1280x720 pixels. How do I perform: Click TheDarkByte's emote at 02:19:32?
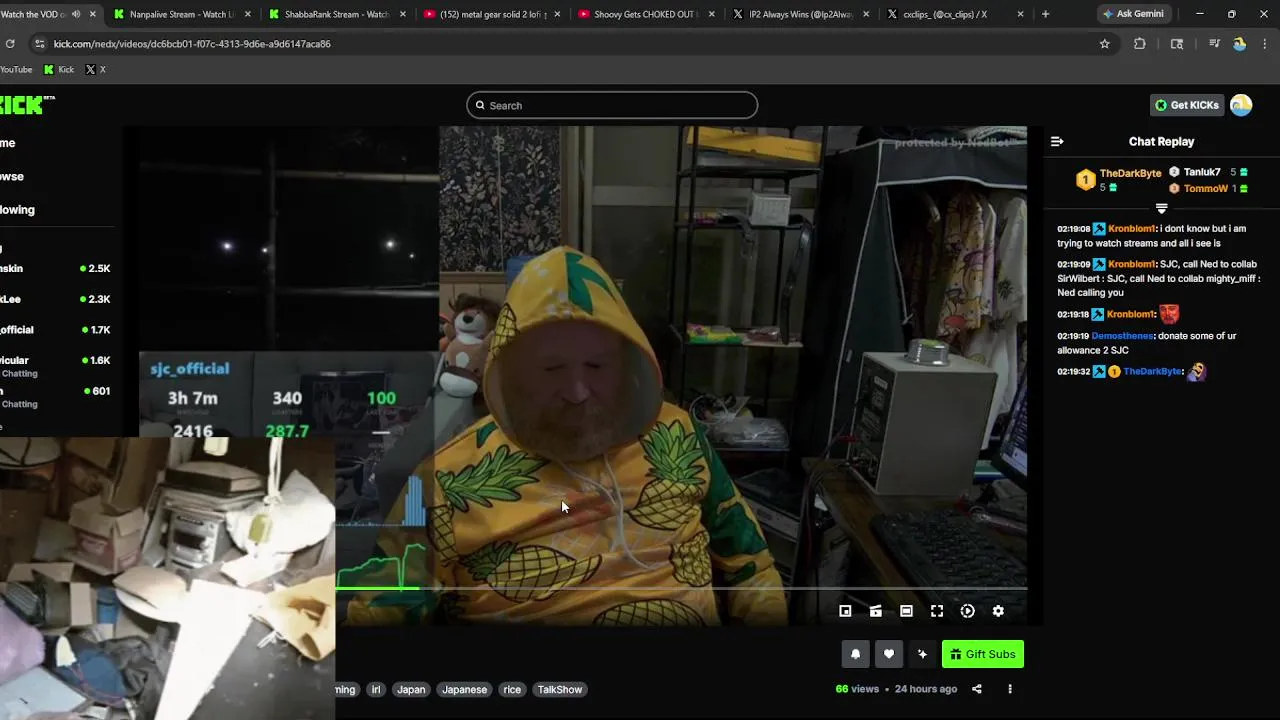pos(1196,372)
